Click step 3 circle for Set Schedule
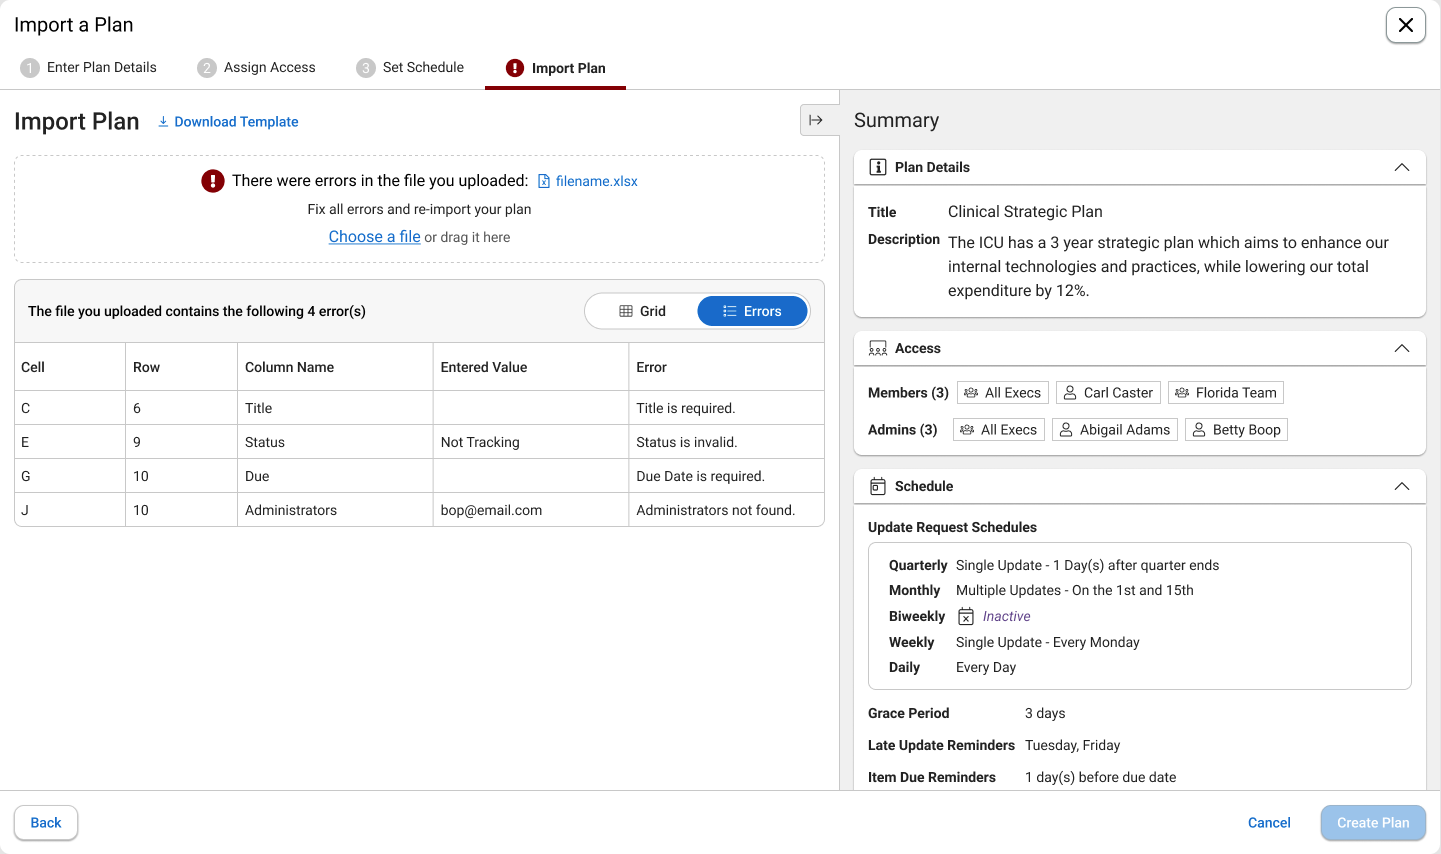This screenshot has height=854, width=1441. click(x=366, y=68)
